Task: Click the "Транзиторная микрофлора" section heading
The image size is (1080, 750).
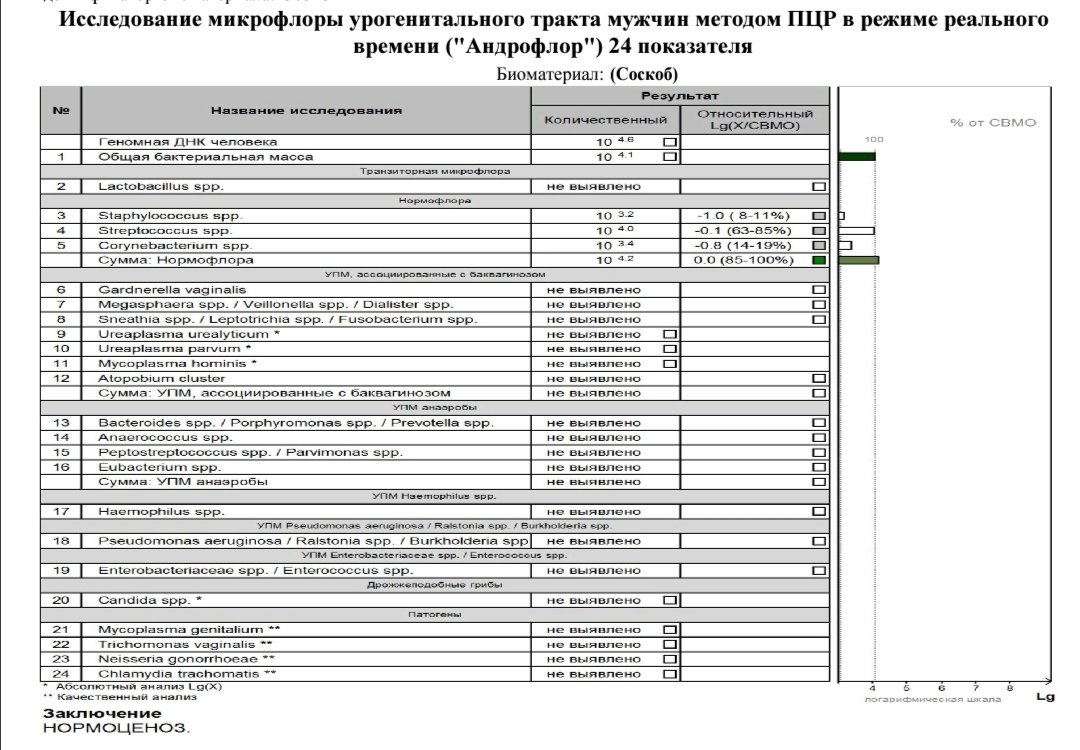Action: click(x=435, y=171)
